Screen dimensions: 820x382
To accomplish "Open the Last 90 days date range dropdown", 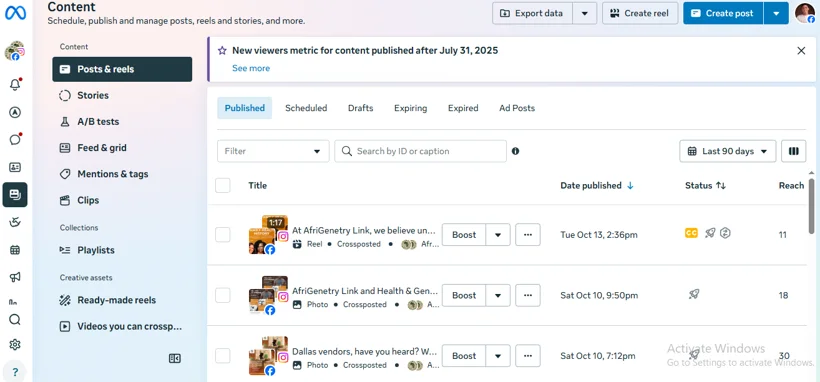I will pyautogui.click(x=728, y=151).
